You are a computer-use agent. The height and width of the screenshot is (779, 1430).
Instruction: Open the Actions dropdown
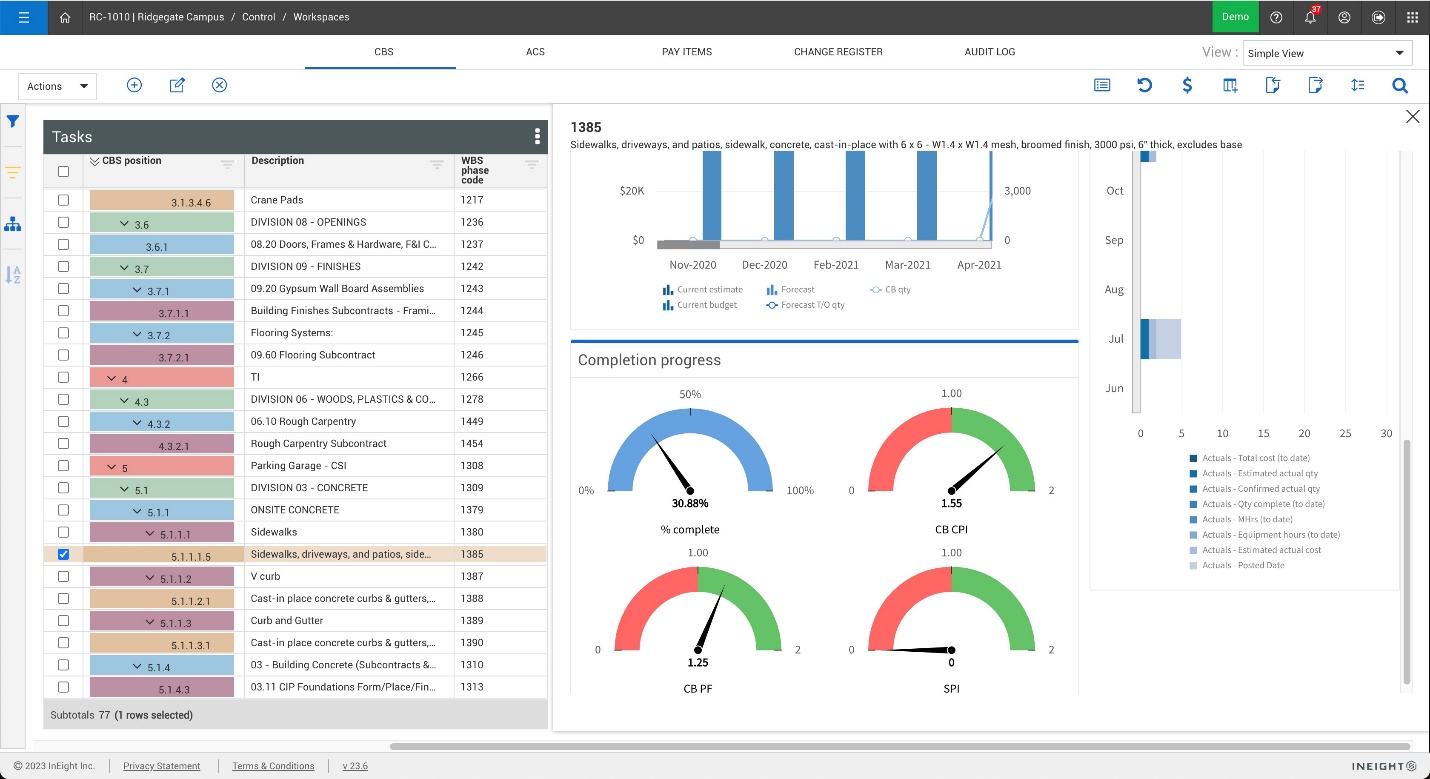coord(57,86)
